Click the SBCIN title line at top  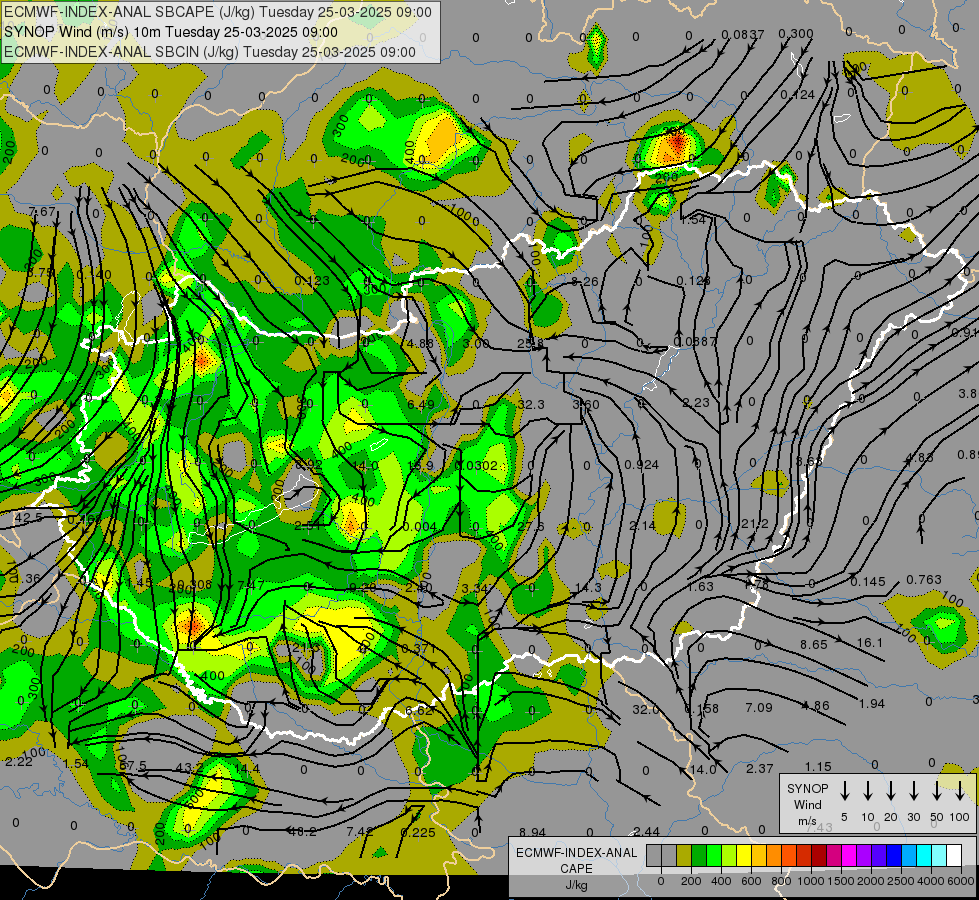tap(210, 52)
